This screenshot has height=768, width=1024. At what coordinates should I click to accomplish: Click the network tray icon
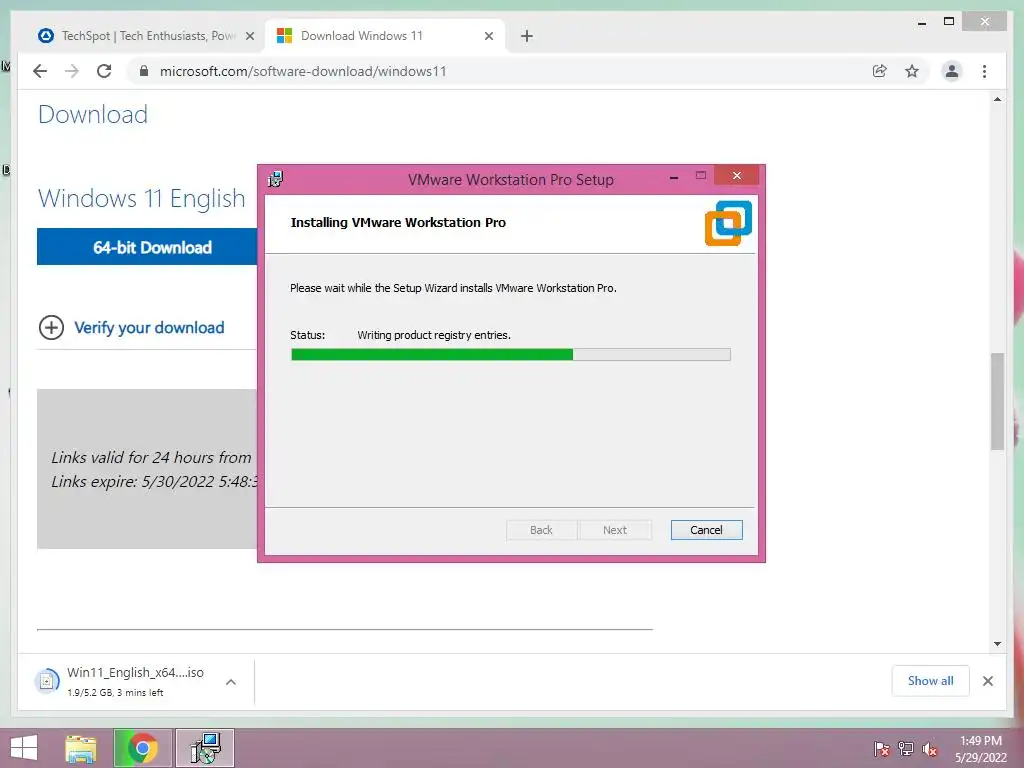pos(906,749)
